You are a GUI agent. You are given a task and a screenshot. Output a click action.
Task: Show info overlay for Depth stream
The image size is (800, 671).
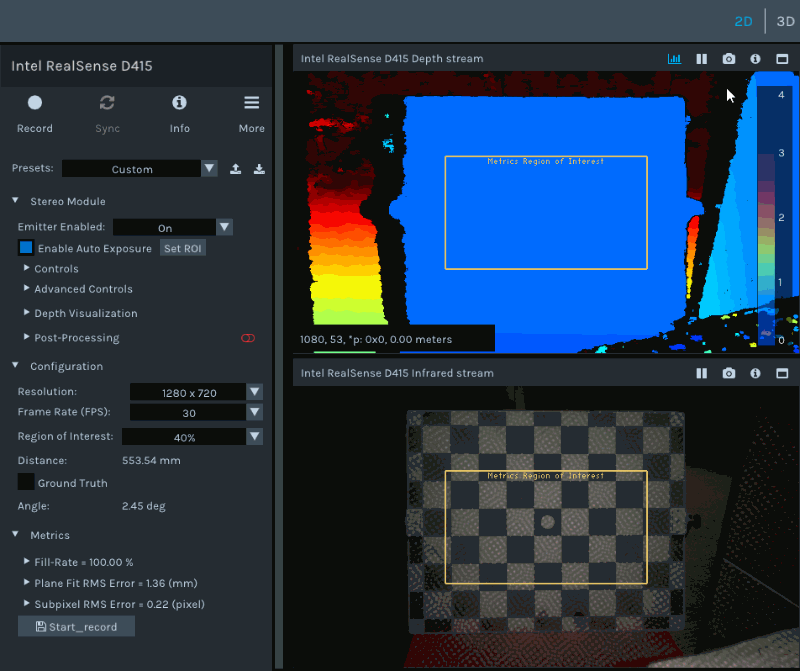click(755, 59)
